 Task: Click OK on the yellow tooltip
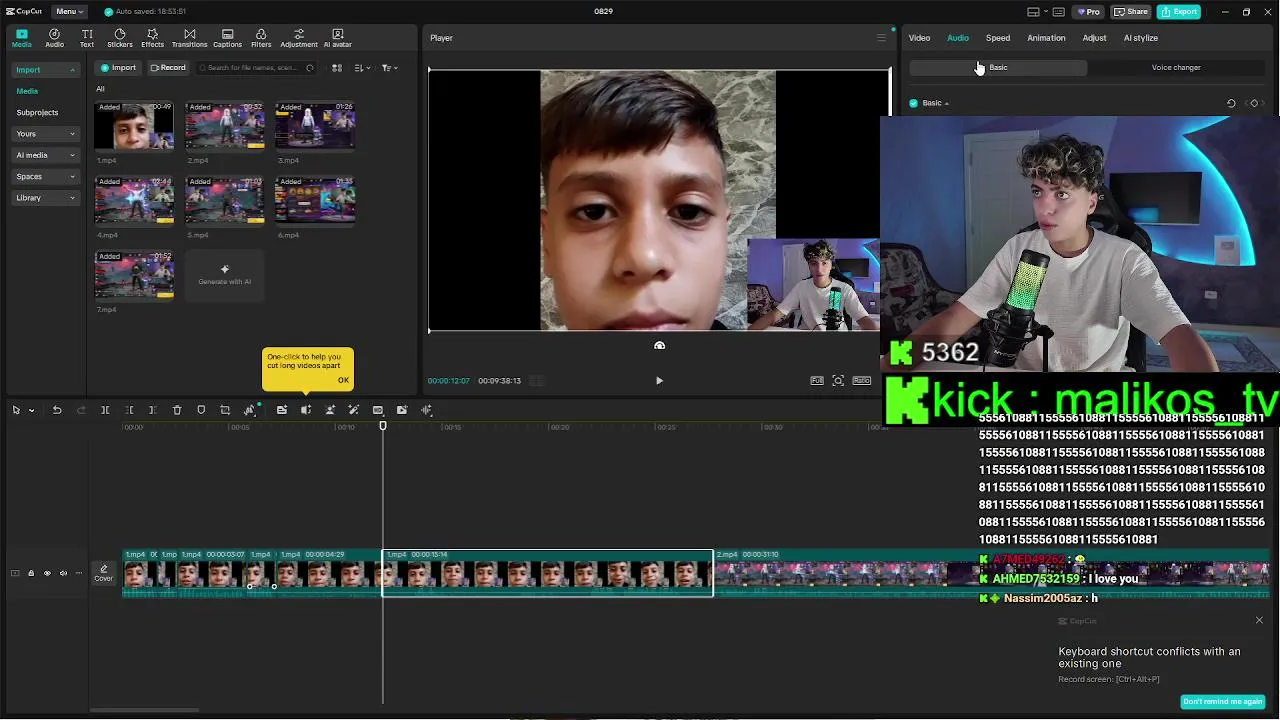[343, 380]
